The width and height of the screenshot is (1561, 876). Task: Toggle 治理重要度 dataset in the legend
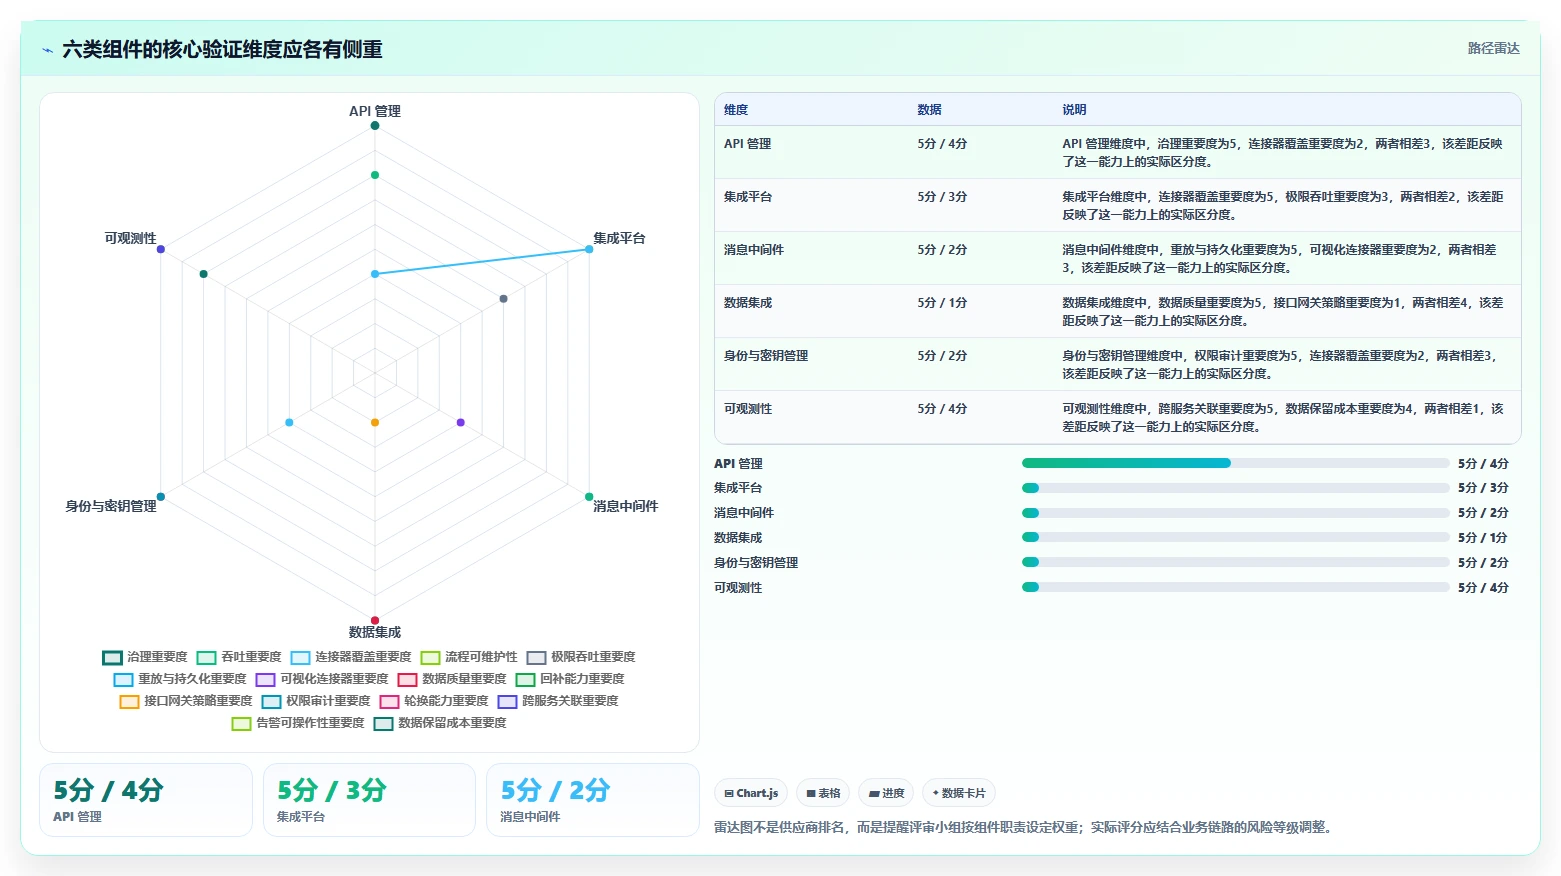(x=145, y=657)
